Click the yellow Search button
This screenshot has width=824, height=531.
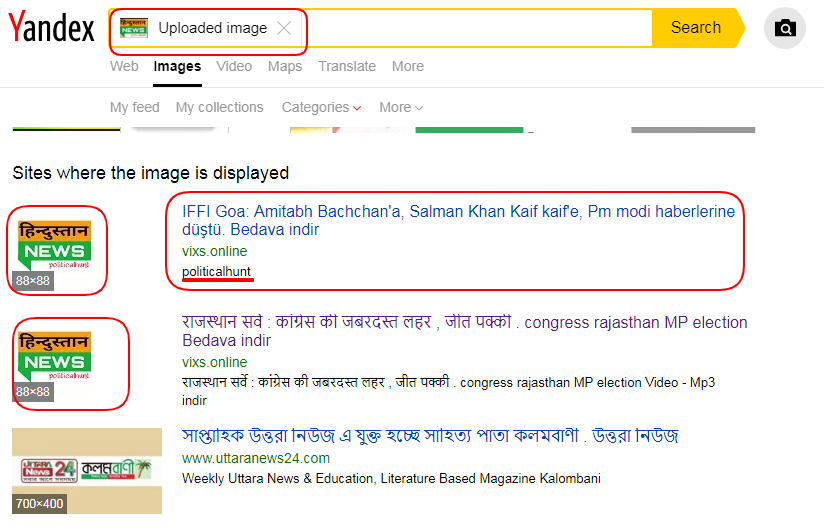[698, 28]
